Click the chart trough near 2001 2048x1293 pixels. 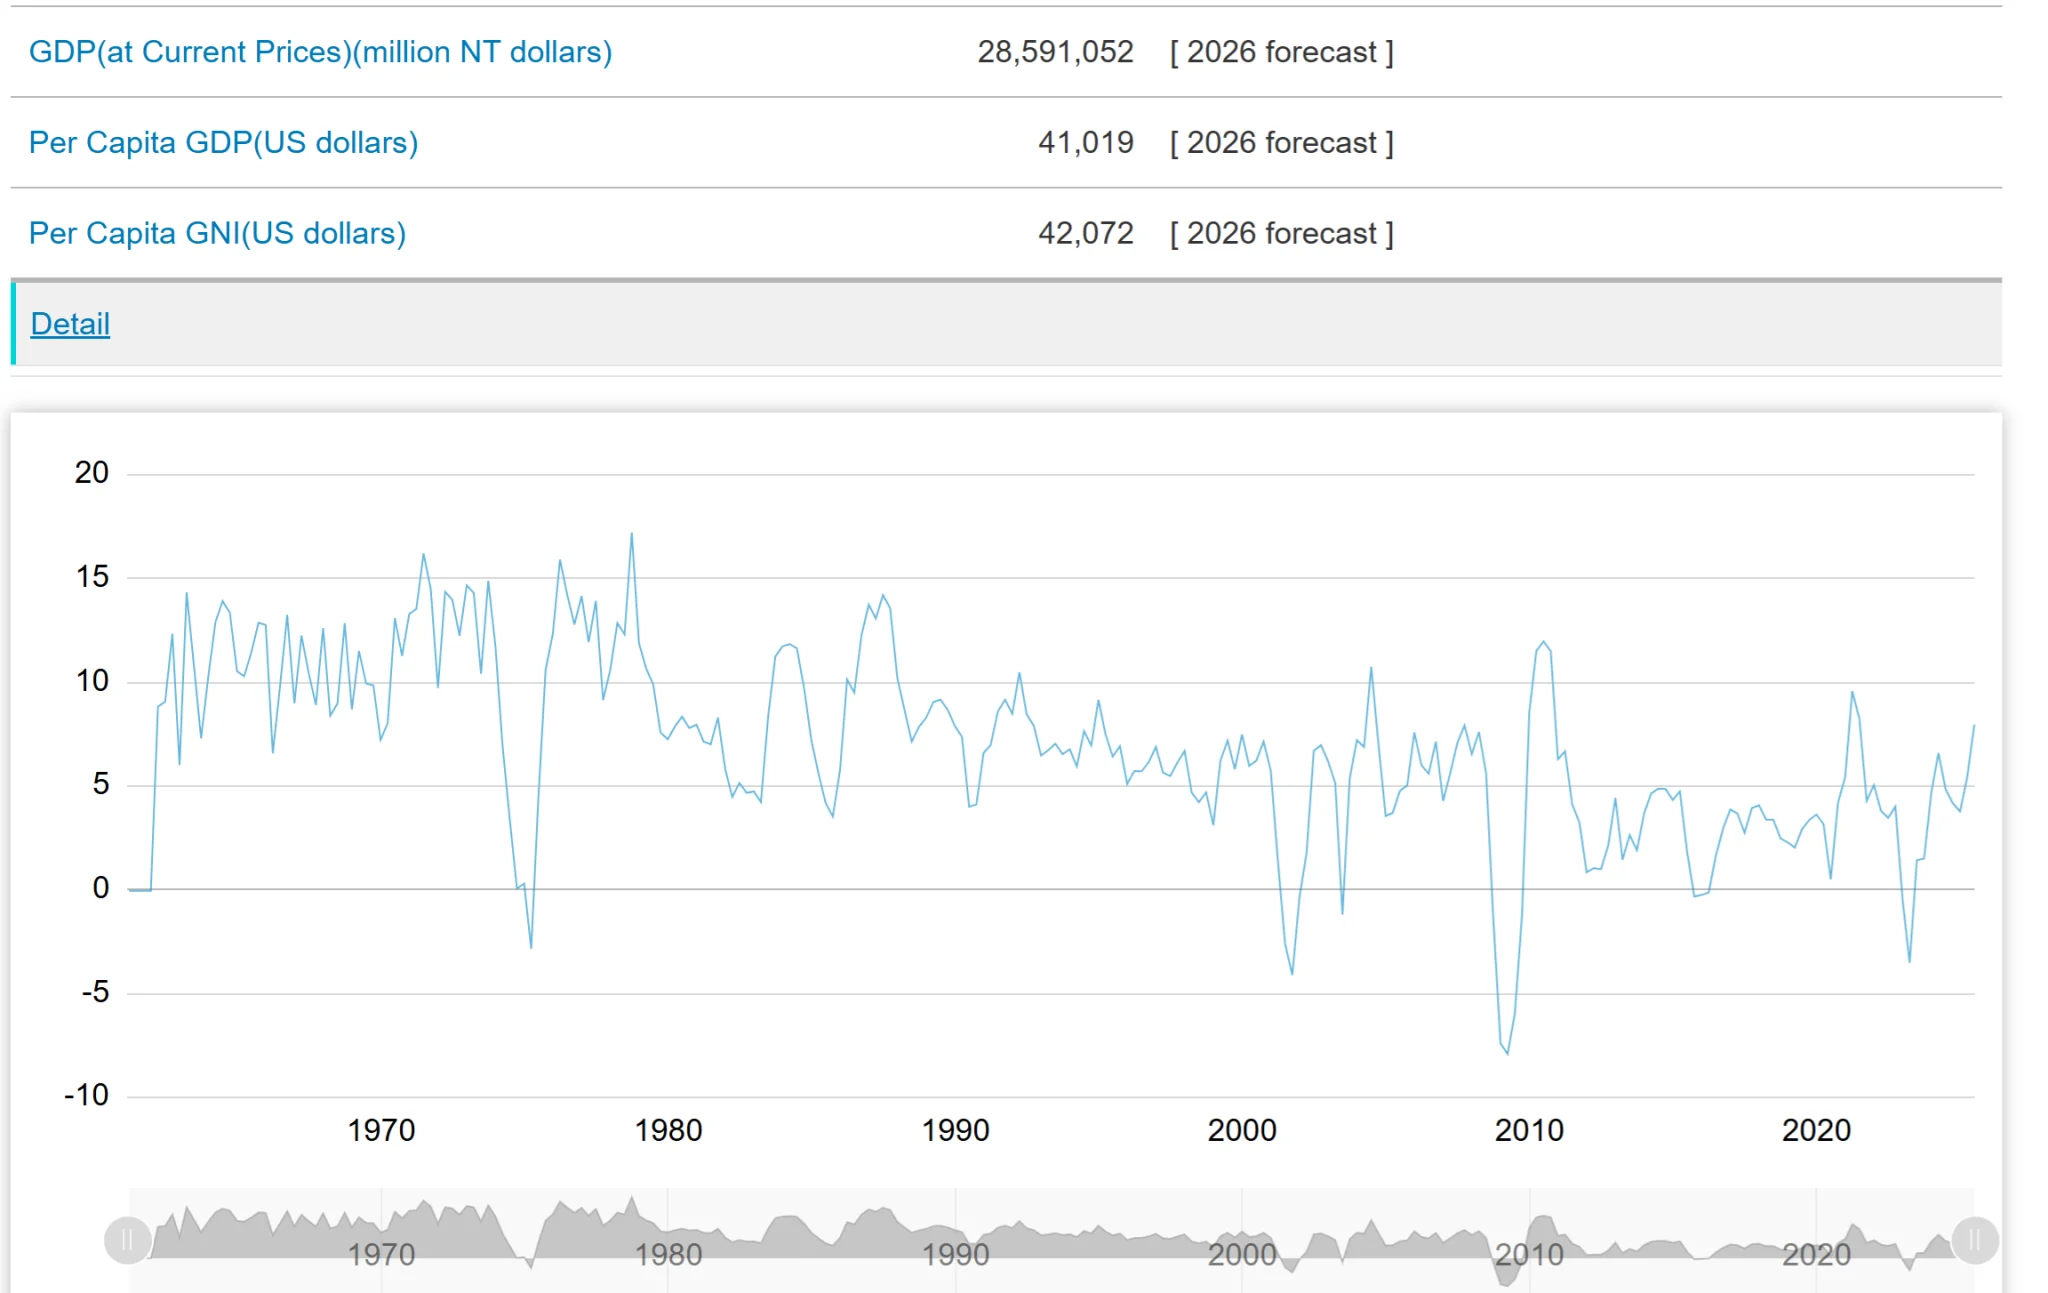(1292, 973)
